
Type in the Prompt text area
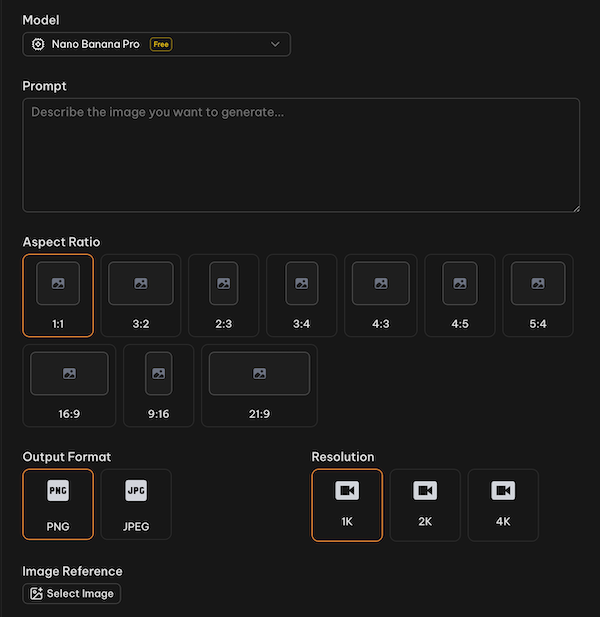300,155
